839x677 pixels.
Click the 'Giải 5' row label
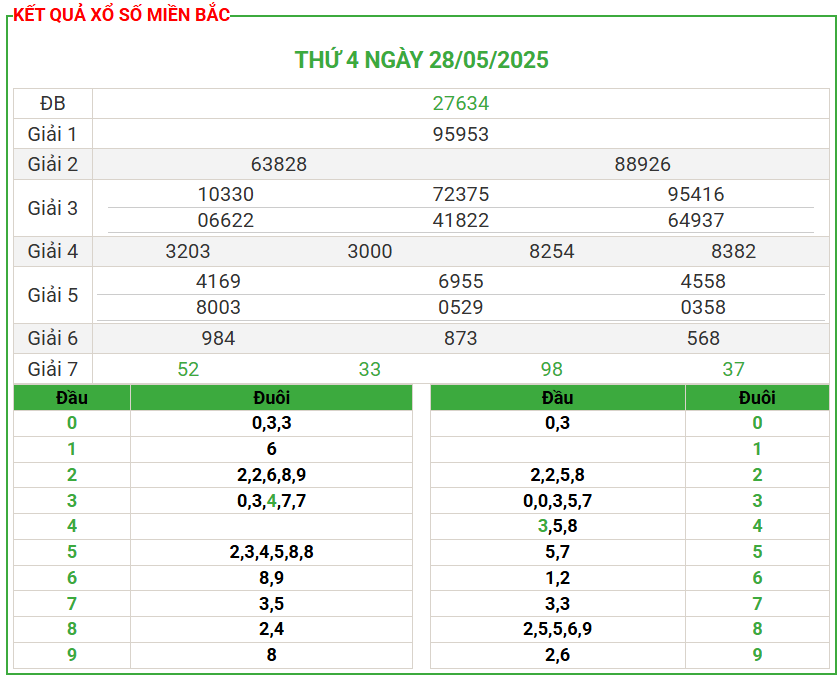(x=52, y=295)
